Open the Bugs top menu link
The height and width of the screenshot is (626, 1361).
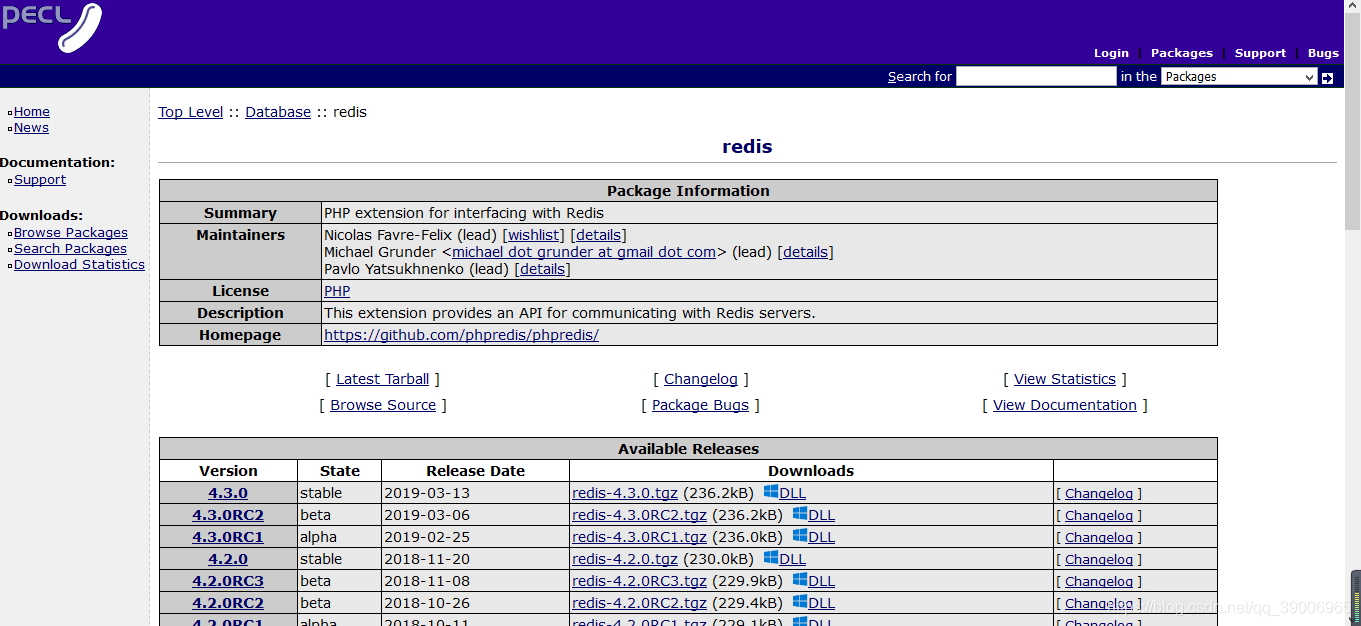tap(1323, 53)
